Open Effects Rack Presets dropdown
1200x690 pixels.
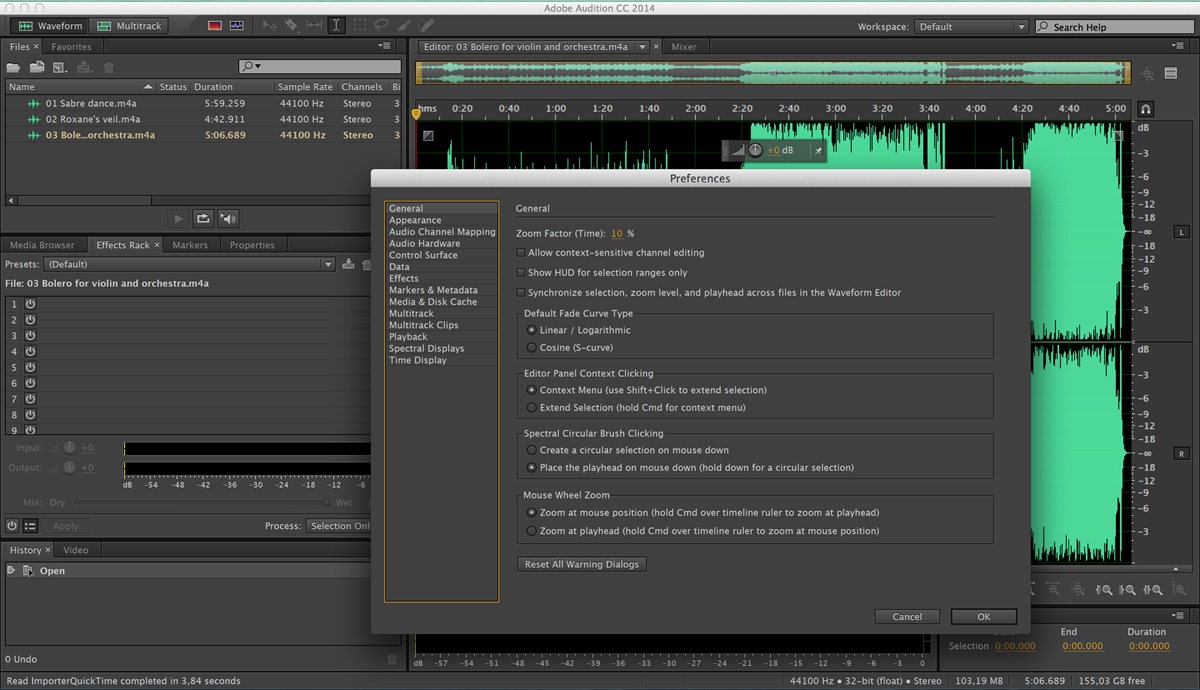tap(189, 264)
